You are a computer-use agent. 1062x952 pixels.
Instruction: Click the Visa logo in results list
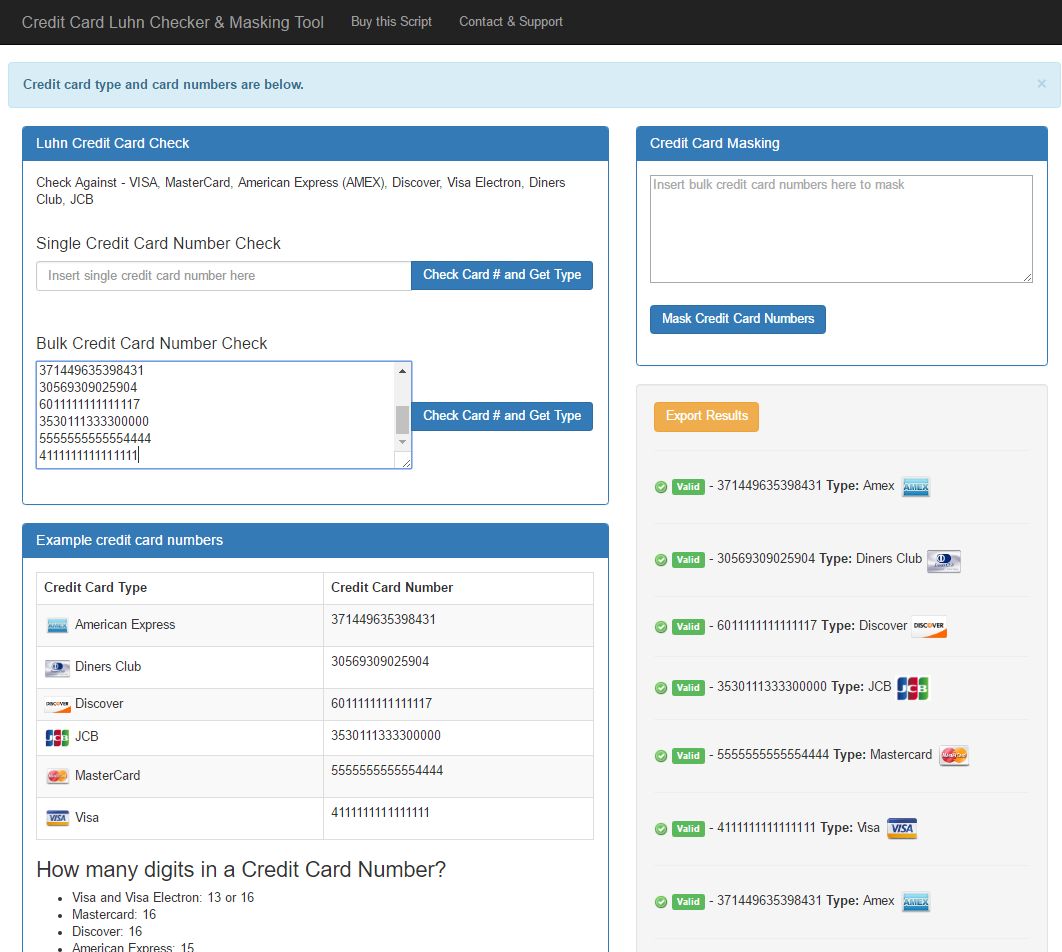pos(901,829)
